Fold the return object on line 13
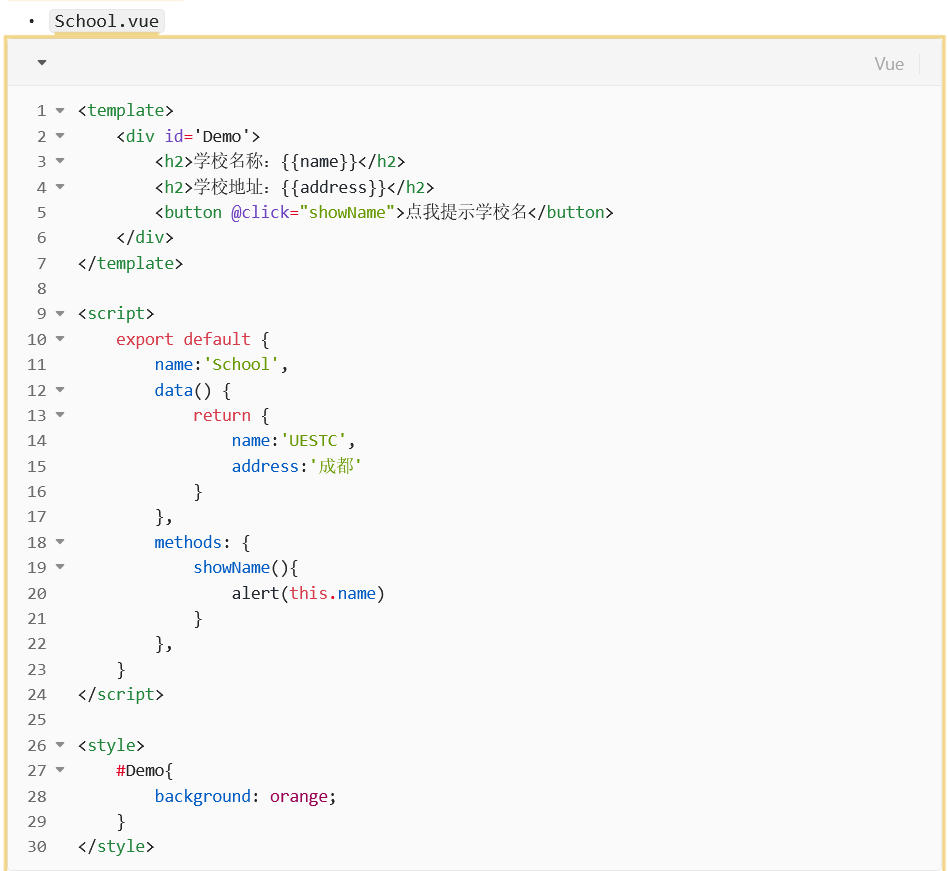Screen dimensions: 948x871 coord(60,415)
